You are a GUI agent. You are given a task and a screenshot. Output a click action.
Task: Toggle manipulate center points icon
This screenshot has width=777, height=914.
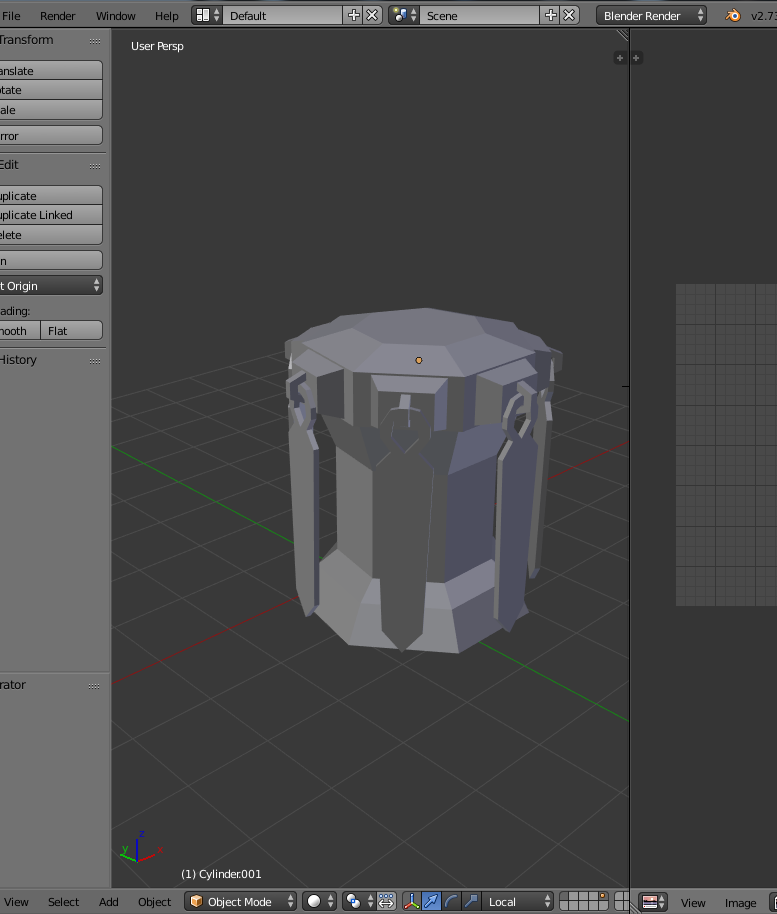(386, 901)
